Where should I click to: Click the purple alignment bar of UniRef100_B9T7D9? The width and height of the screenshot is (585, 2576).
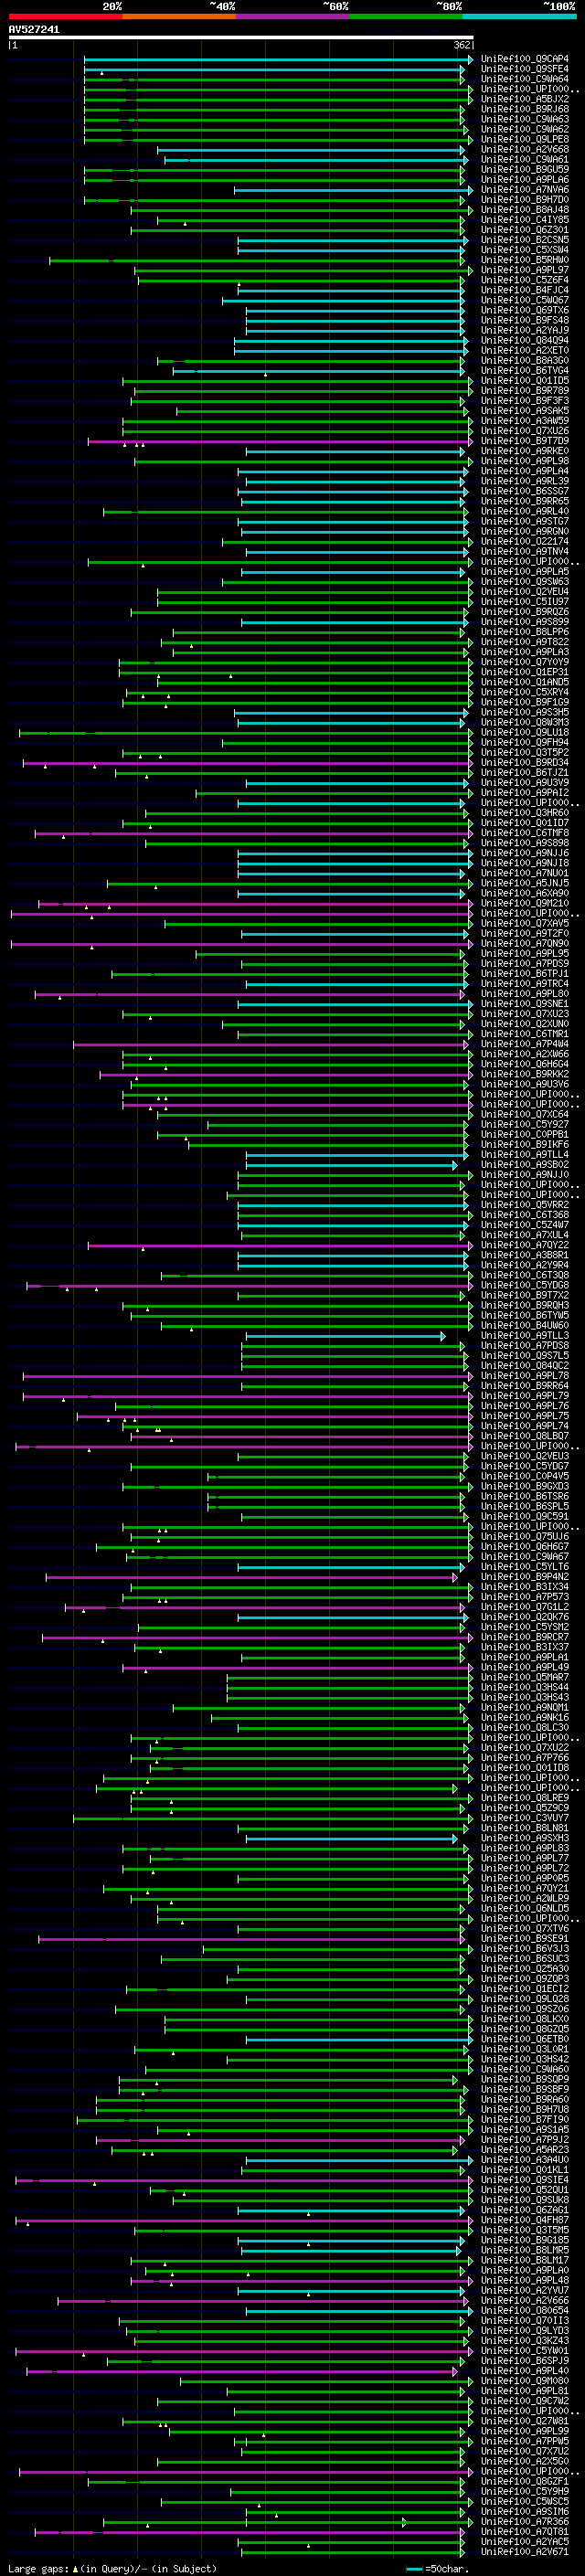(x=280, y=441)
